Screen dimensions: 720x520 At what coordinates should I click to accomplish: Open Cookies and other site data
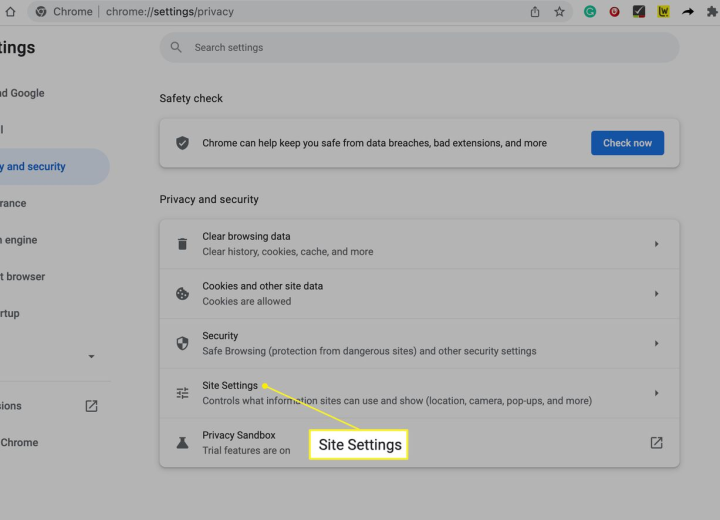click(x=419, y=294)
